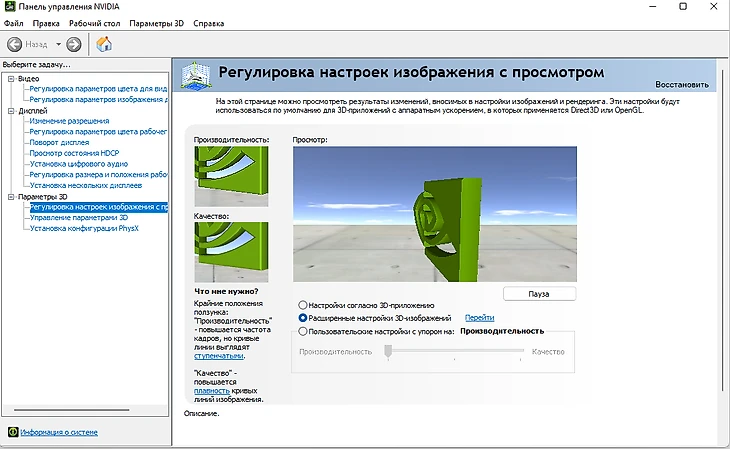Click the NVIDIA logo in title bar
Image resolution: width=730 pixels, height=449 pixels.
coord(9,7)
